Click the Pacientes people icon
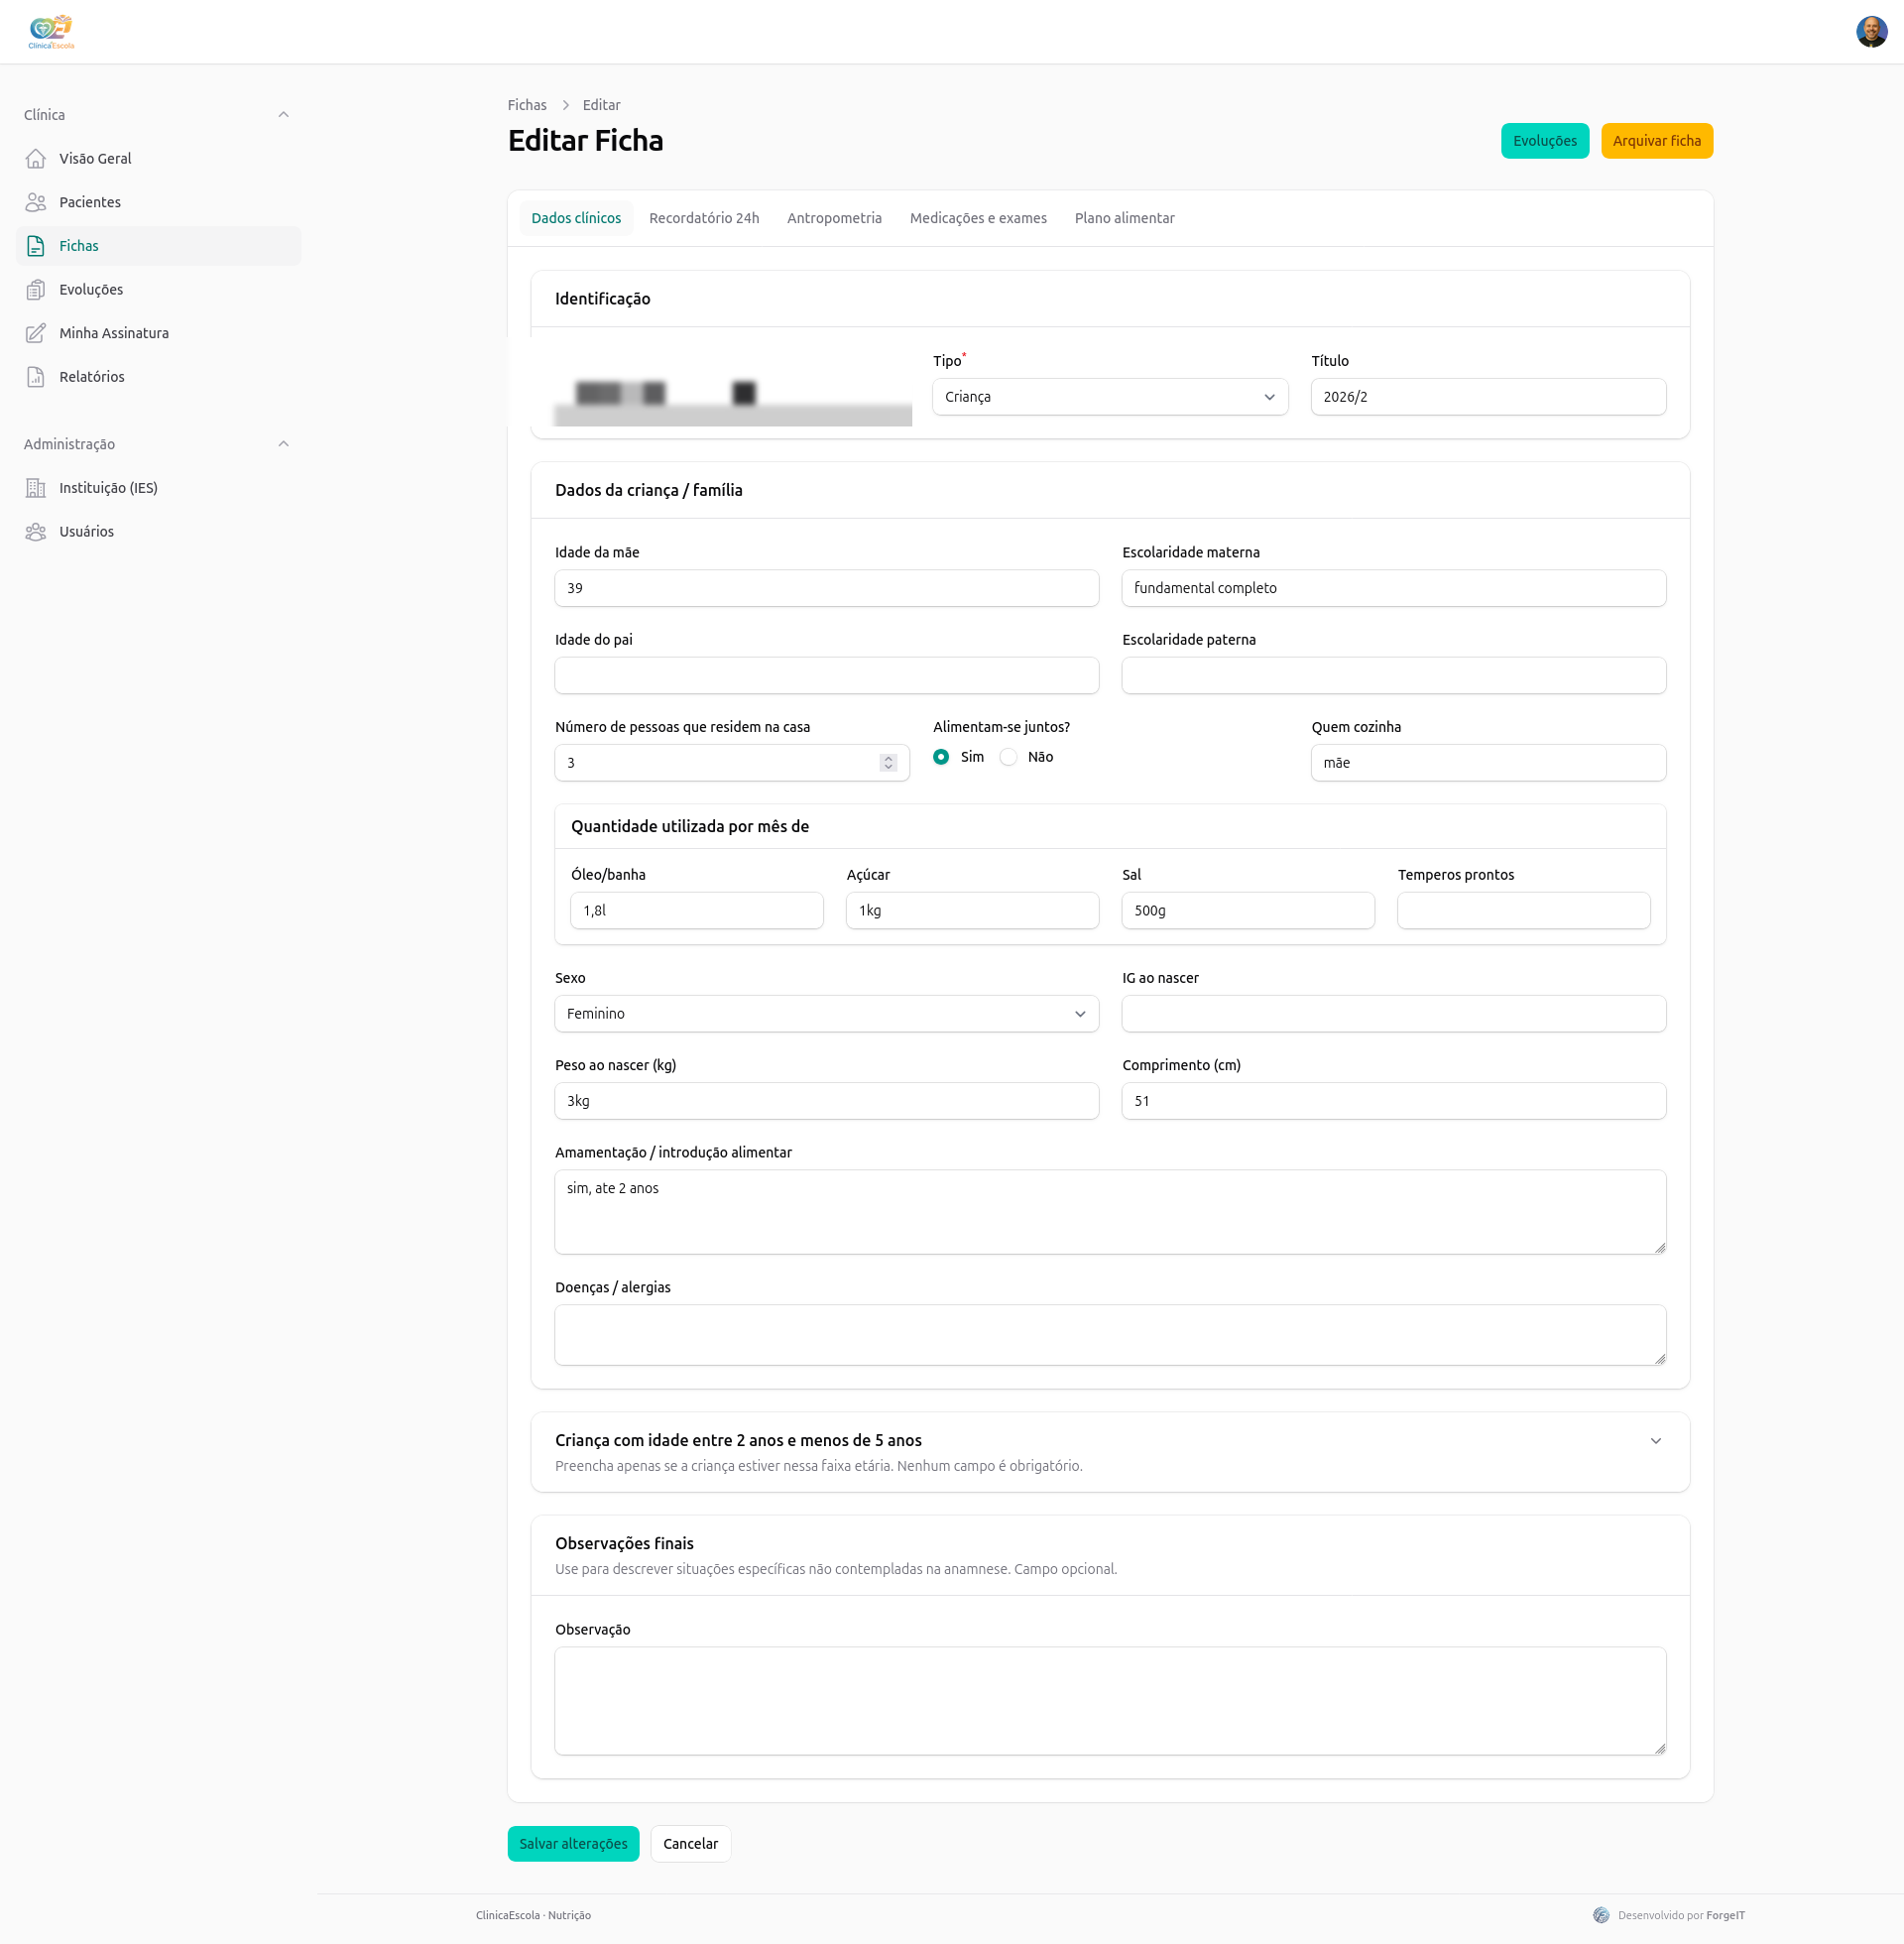Viewport: 1904px width, 1944px height. point(36,202)
